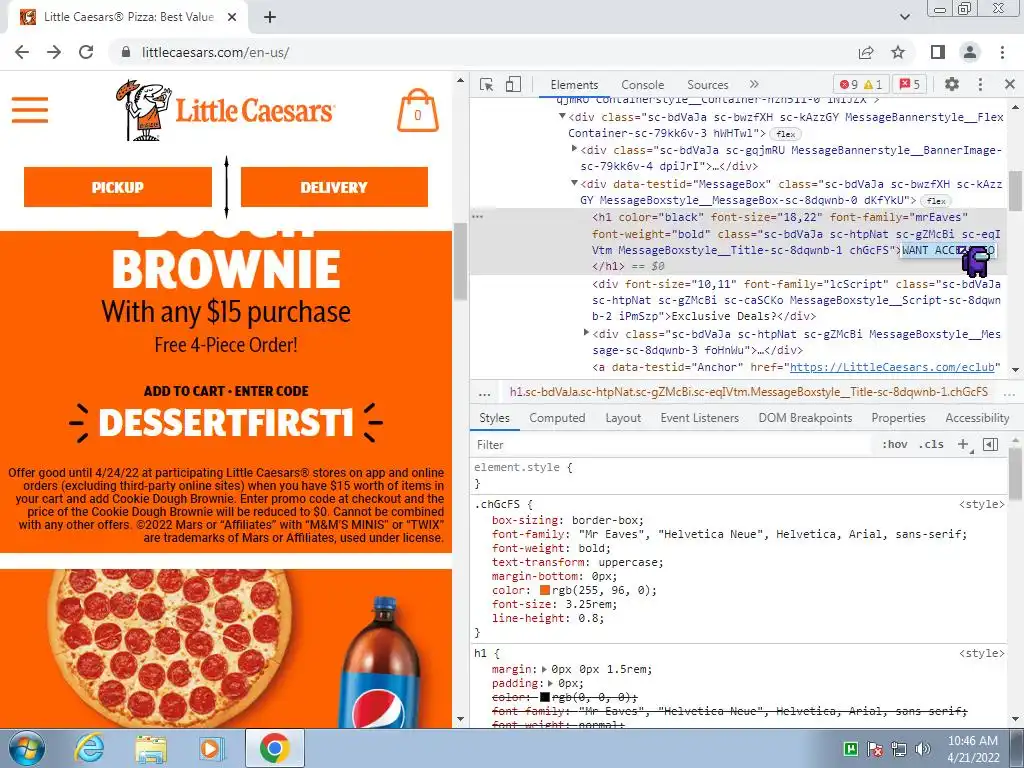The width and height of the screenshot is (1024, 768).
Task: Go back to previous page
Action: pyautogui.click(x=22, y=52)
